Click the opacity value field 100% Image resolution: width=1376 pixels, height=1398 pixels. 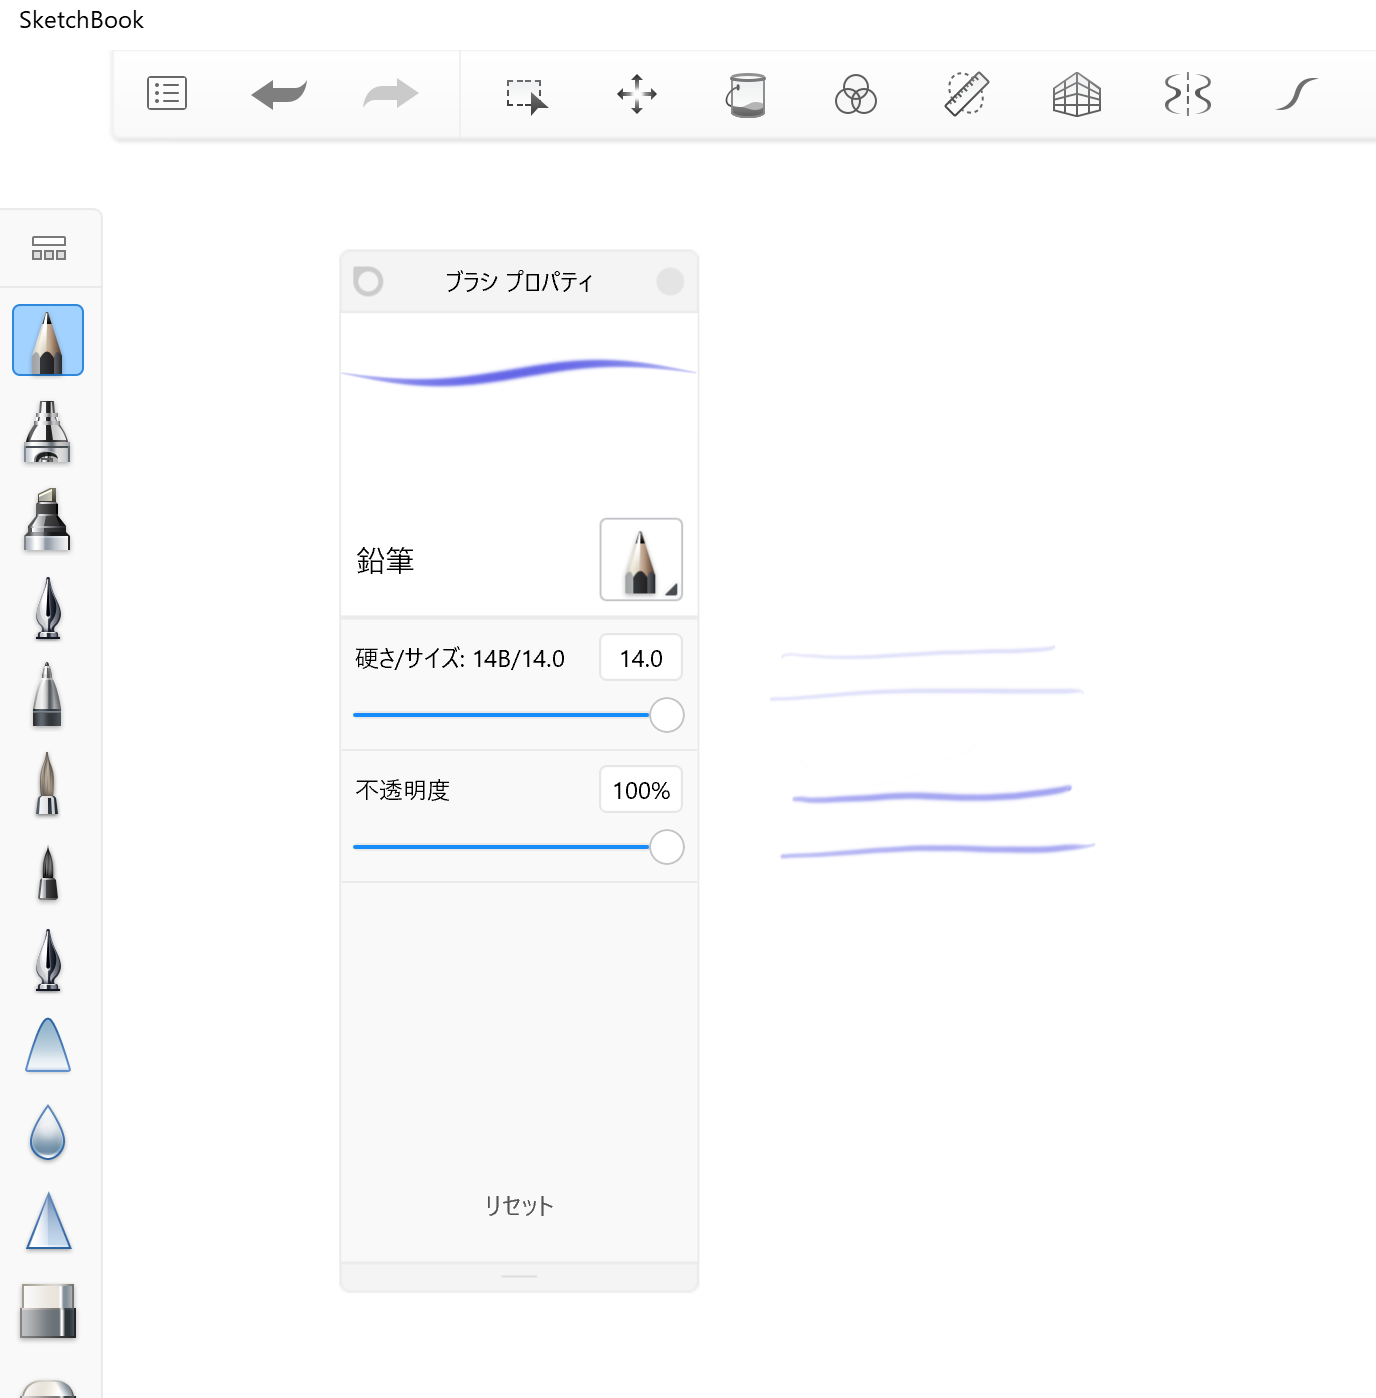click(x=641, y=790)
